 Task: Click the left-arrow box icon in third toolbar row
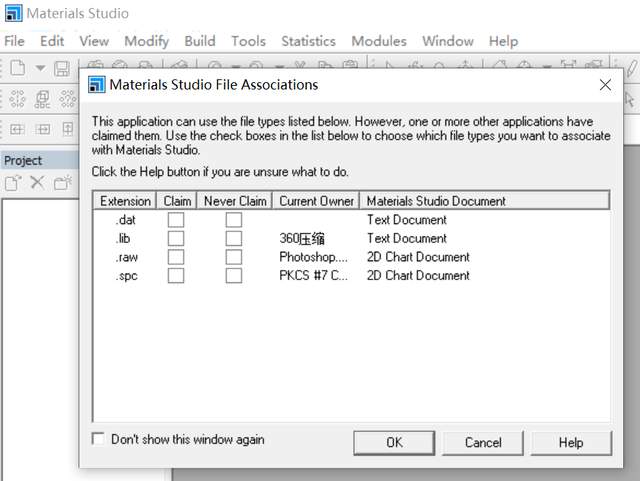tap(17, 130)
